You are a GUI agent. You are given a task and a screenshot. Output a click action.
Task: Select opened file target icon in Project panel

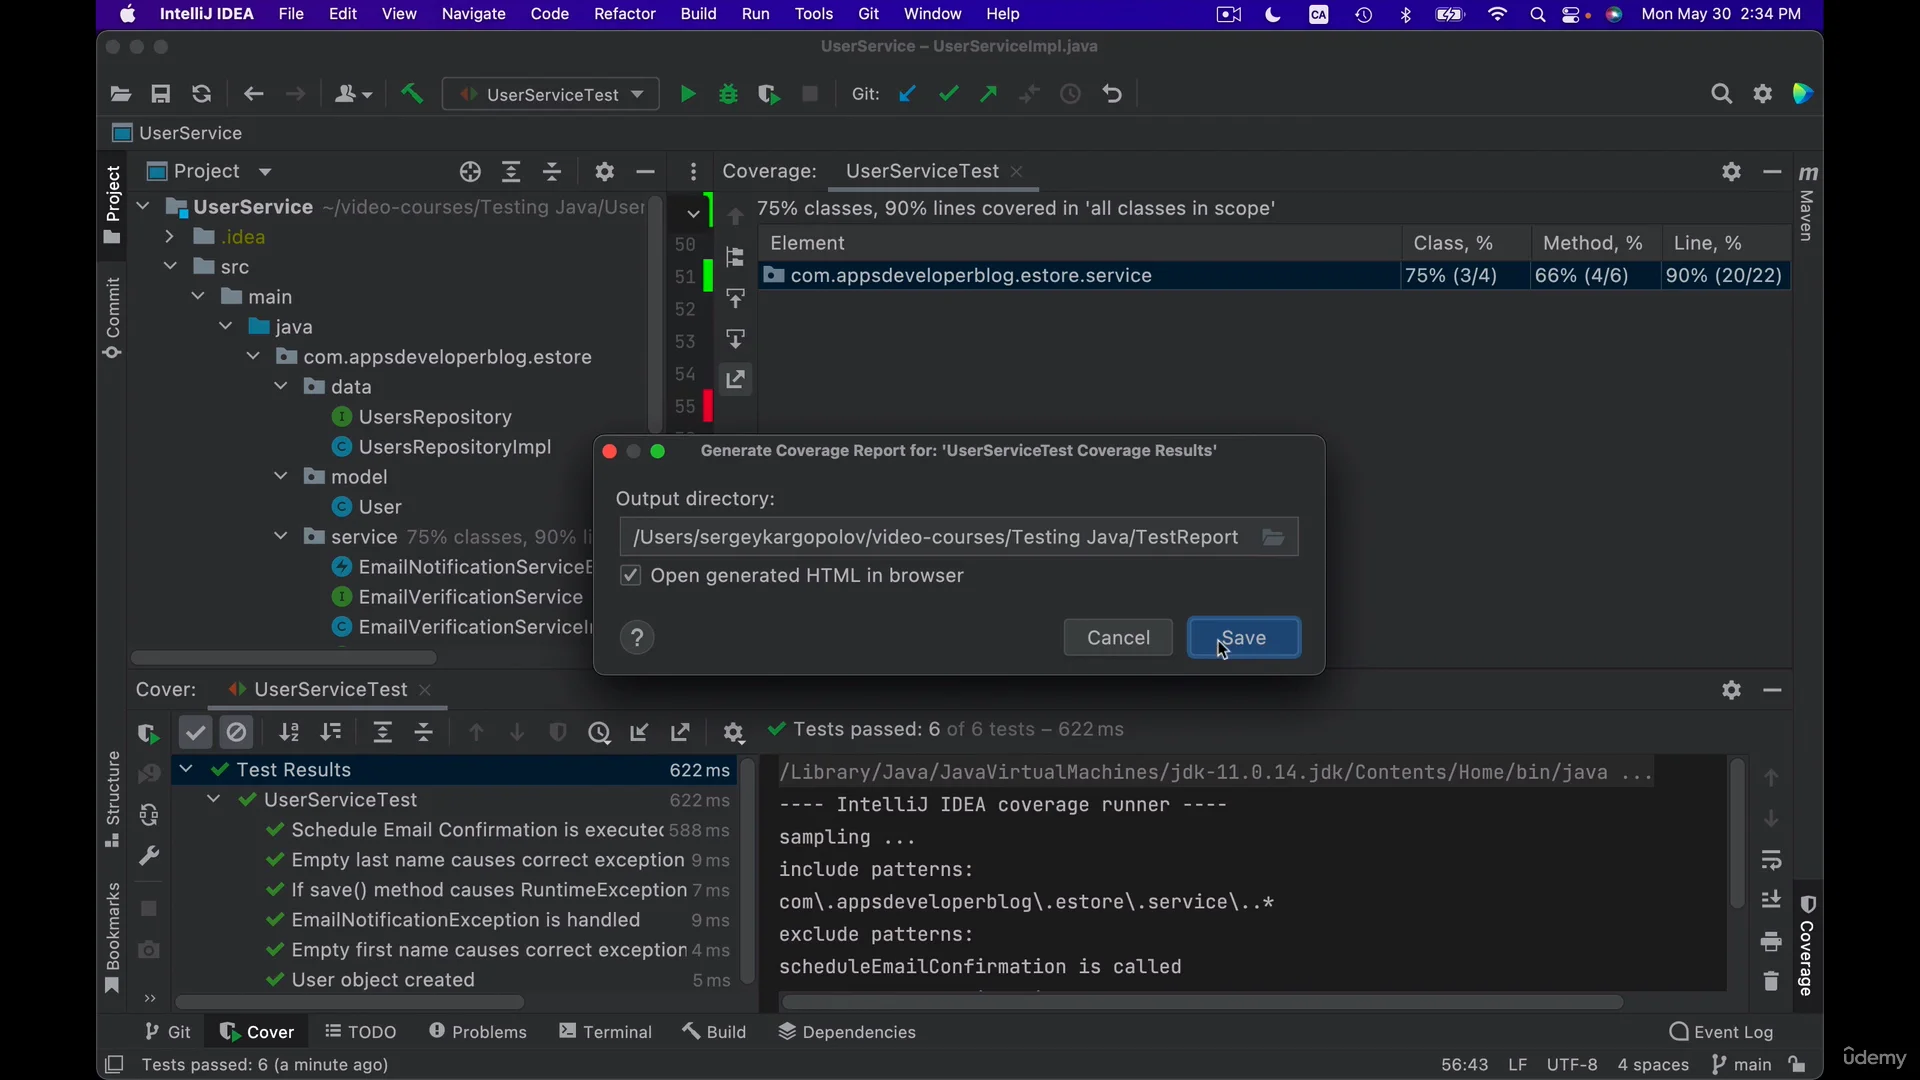pos(470,172)
